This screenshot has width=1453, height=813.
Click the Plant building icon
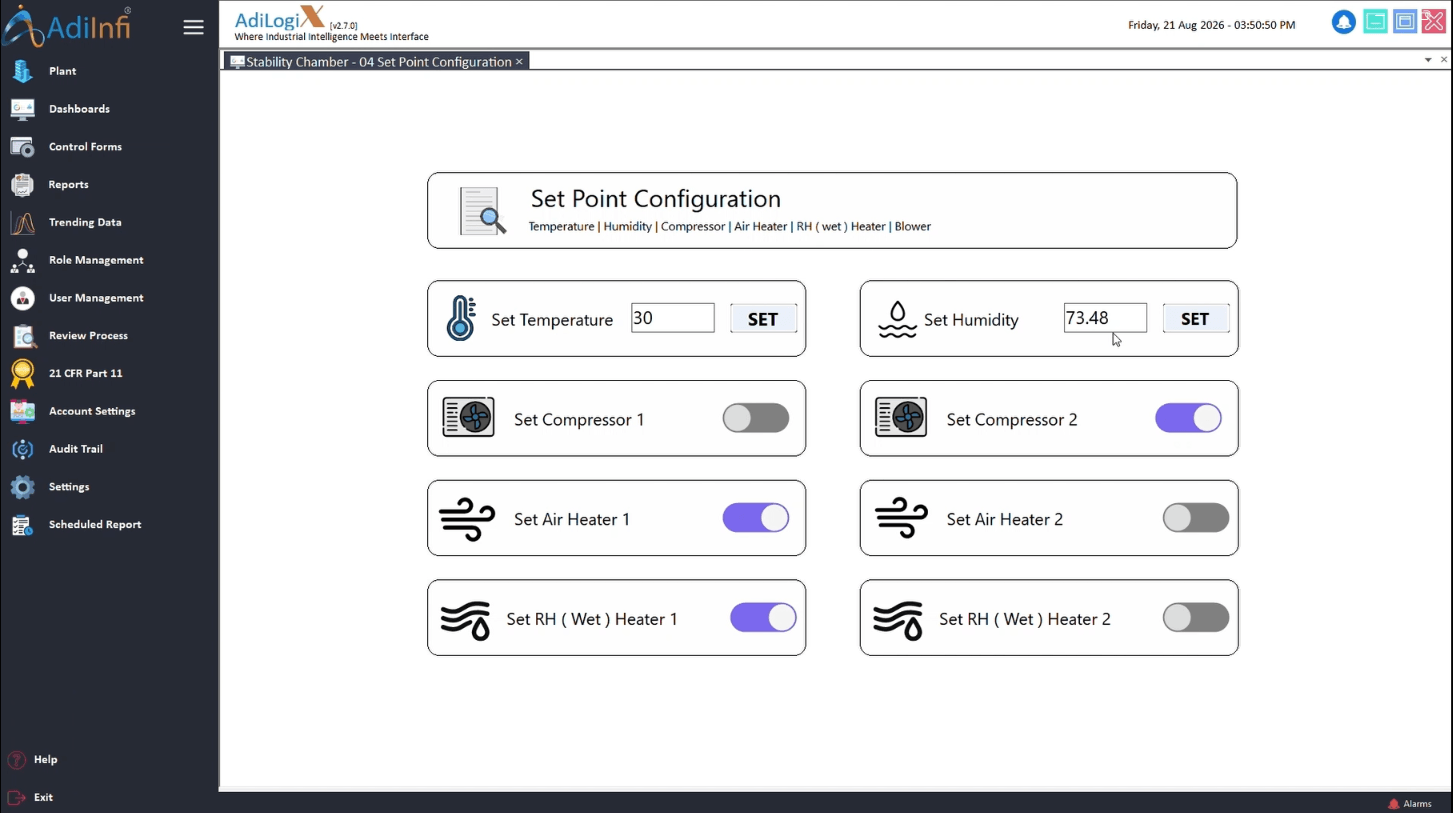point(22,71)
